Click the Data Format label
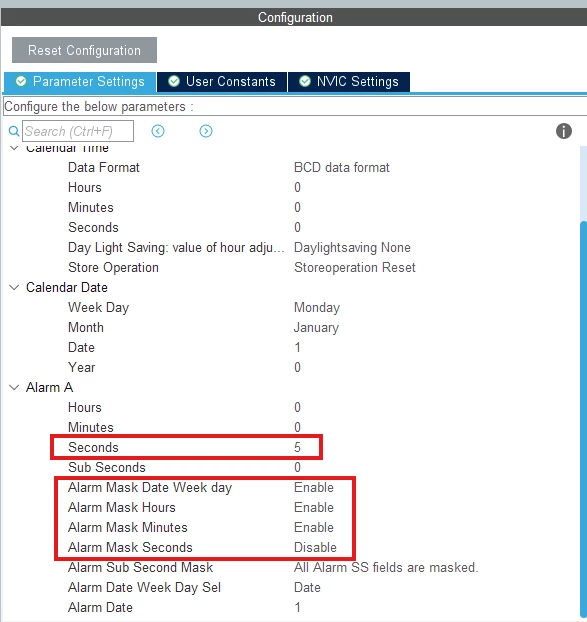 (104, 167)
